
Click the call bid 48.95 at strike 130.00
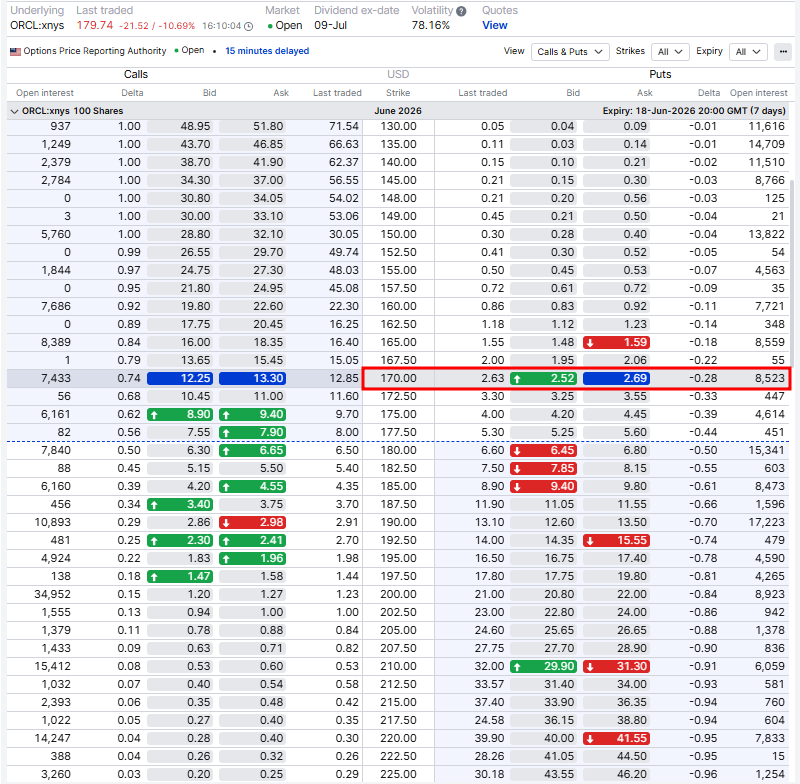click(x=180, y=127)
